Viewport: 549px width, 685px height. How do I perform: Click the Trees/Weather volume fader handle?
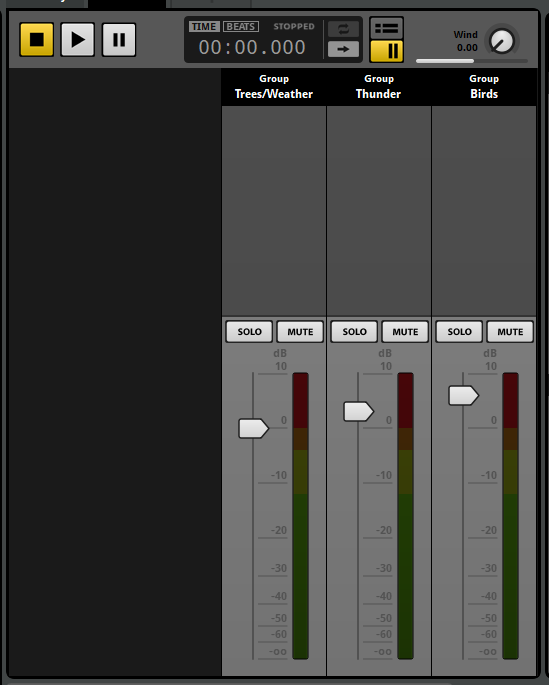pyautogui.click(x=253, y=428)
